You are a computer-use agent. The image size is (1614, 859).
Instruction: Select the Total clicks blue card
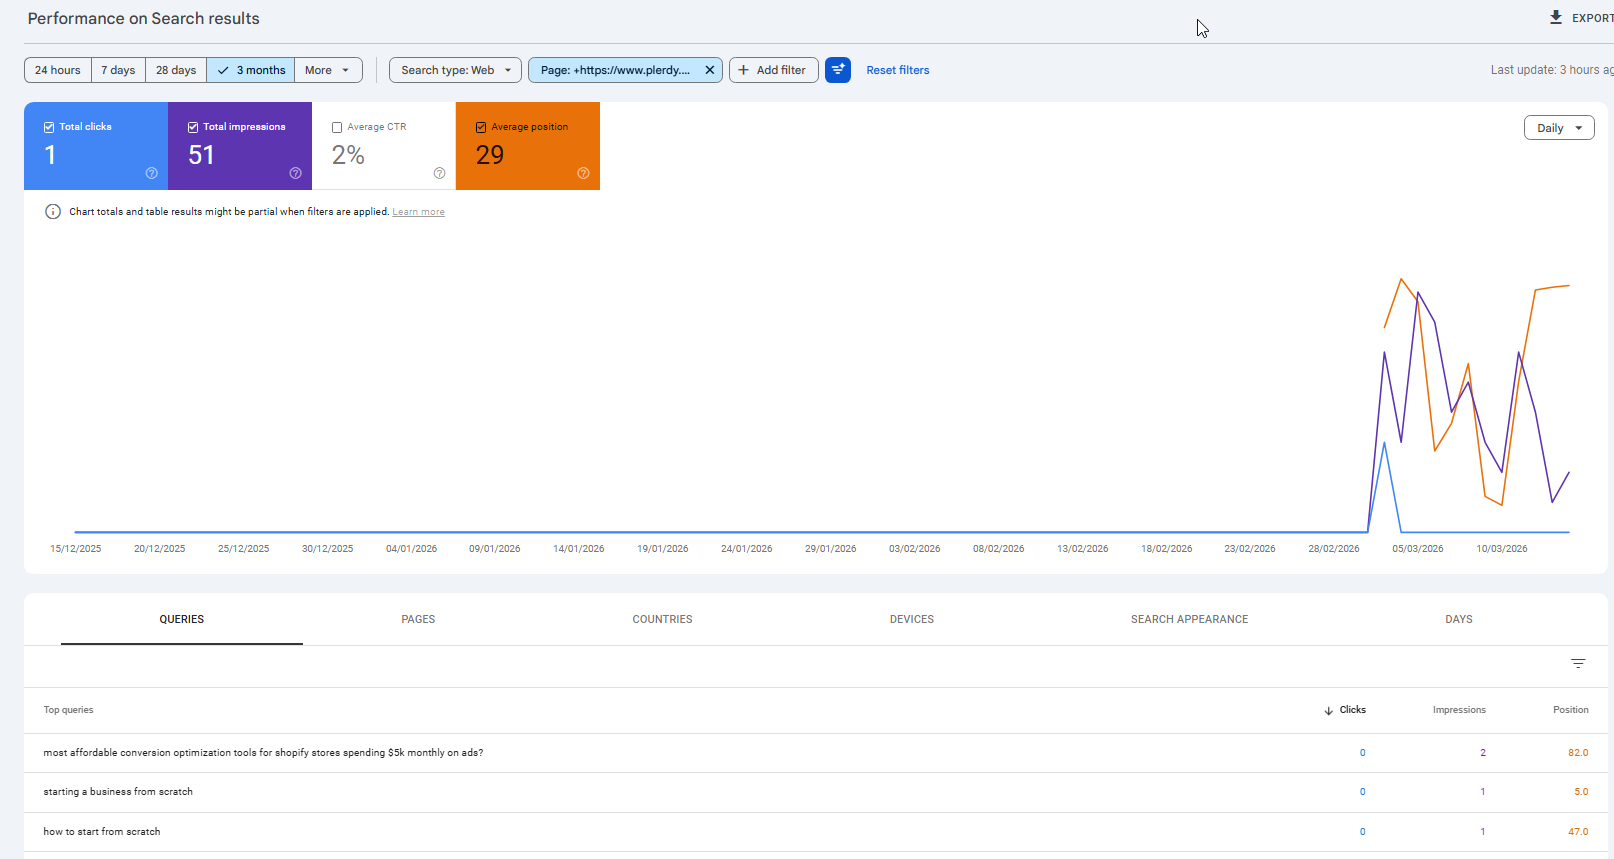[x=96, y=146]
